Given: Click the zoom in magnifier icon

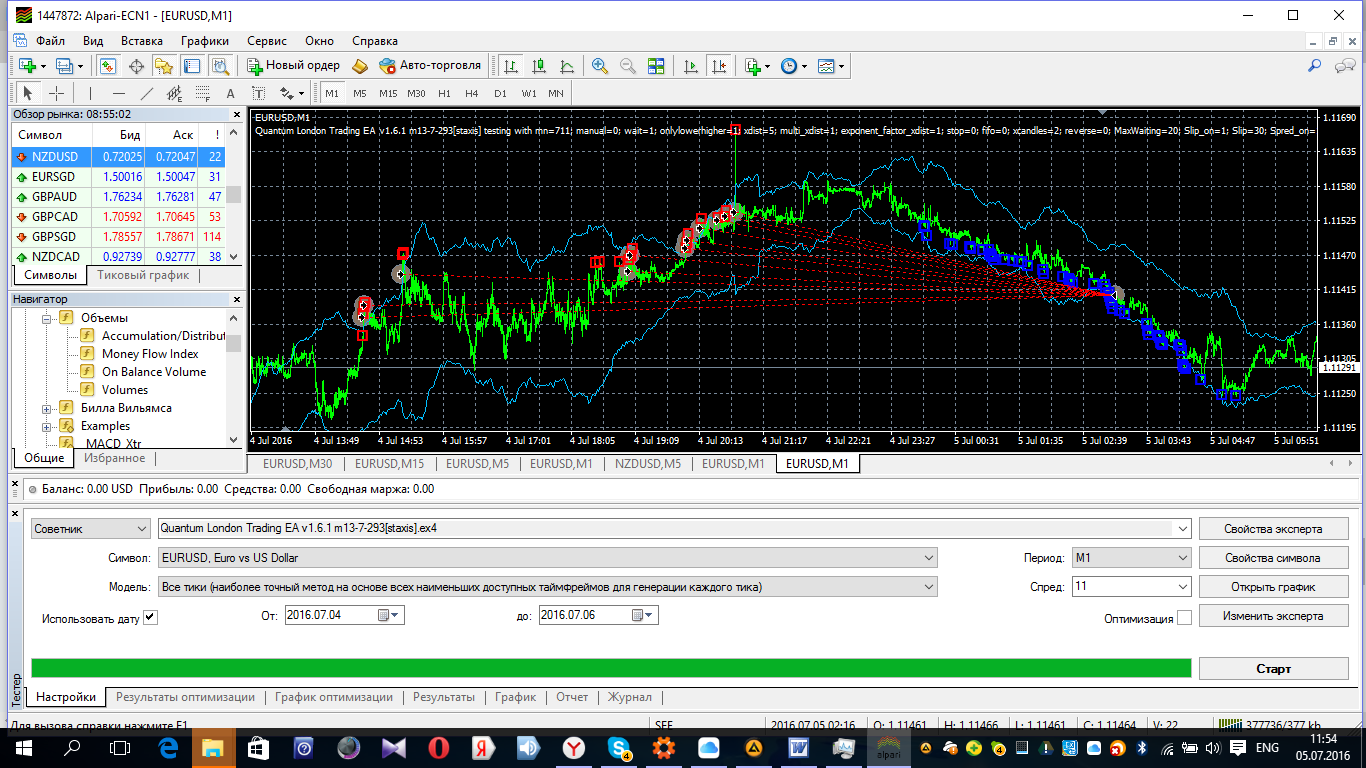Looking at the screenshot, I should coord(599,66).
